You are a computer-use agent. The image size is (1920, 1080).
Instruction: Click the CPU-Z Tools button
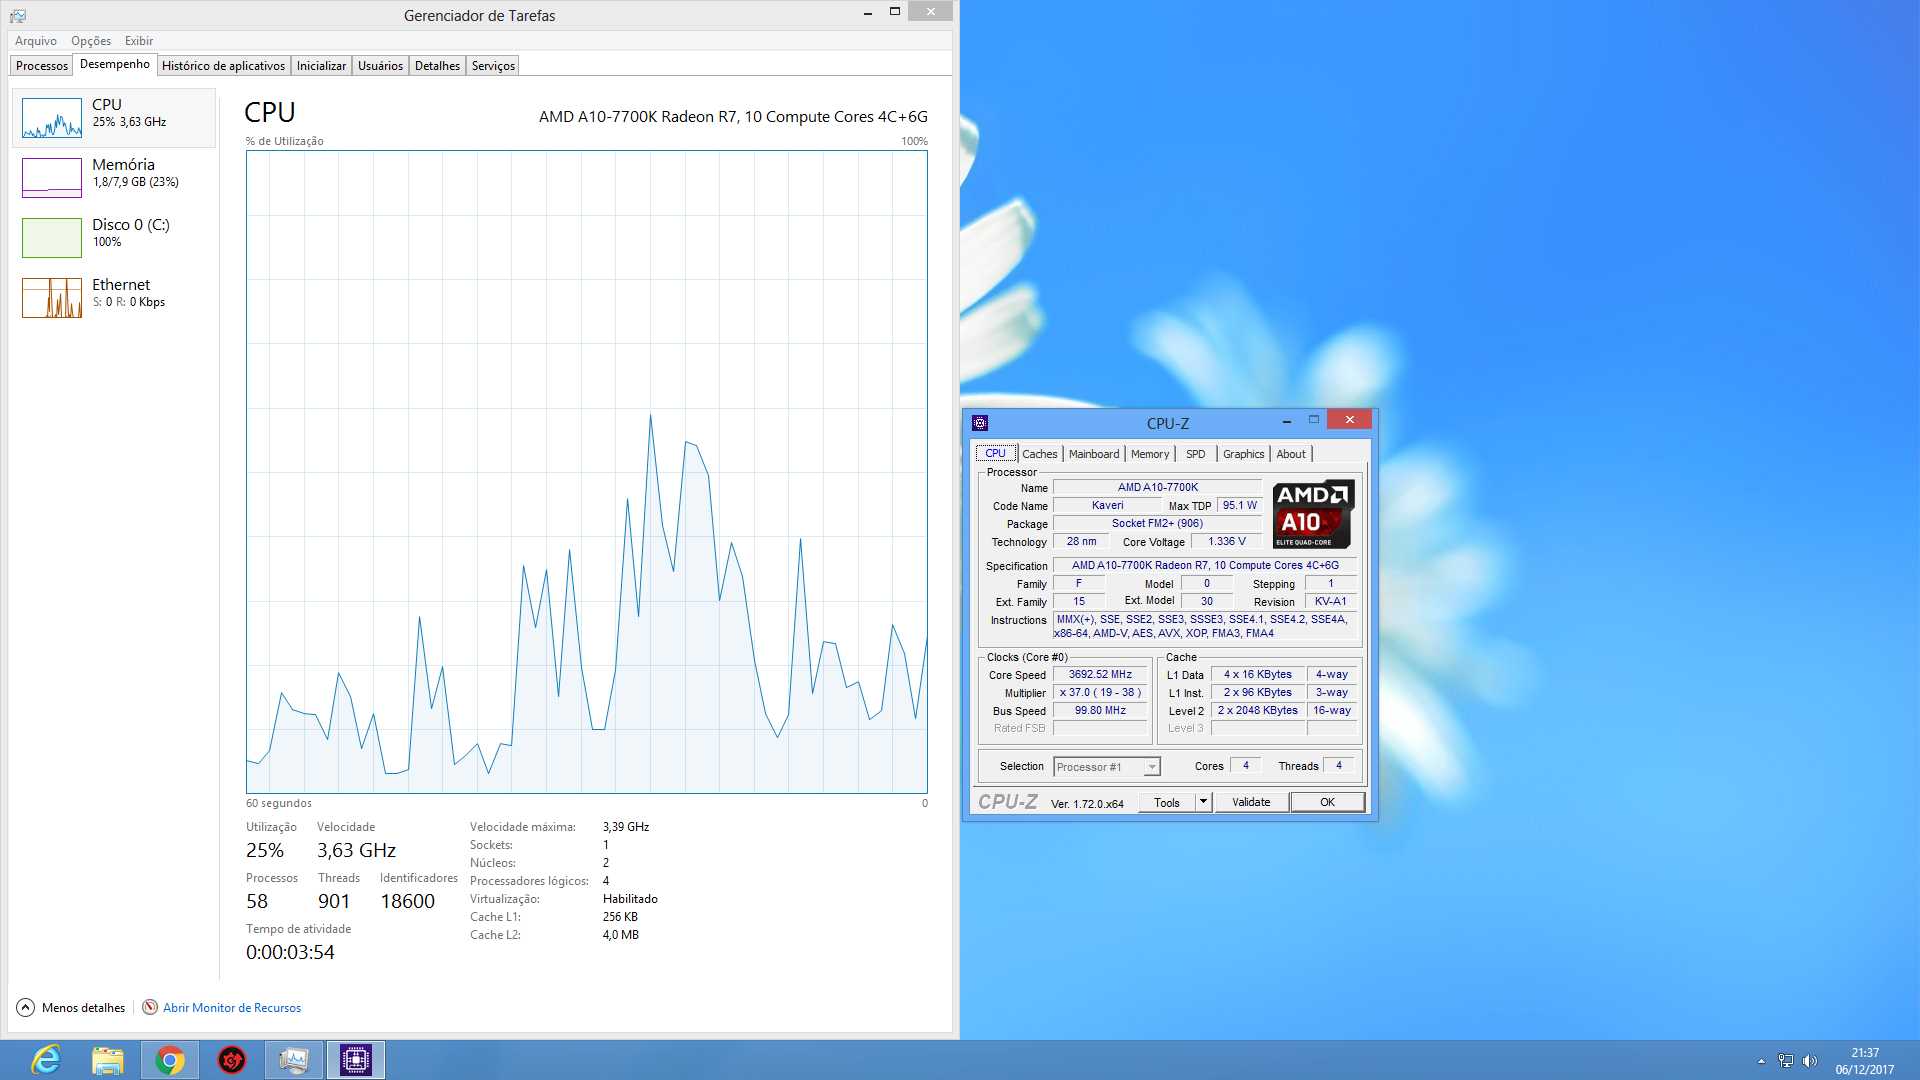pos(1167,802)
